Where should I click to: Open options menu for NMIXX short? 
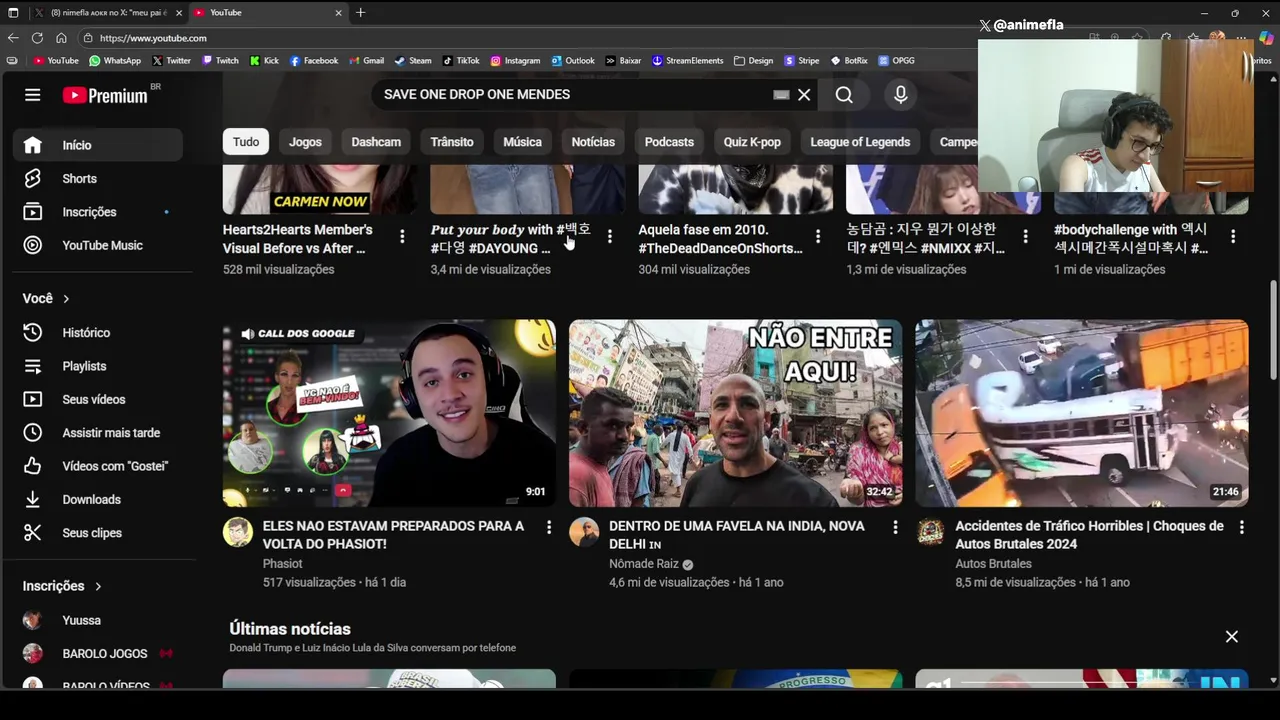(x=1025, y=237)
